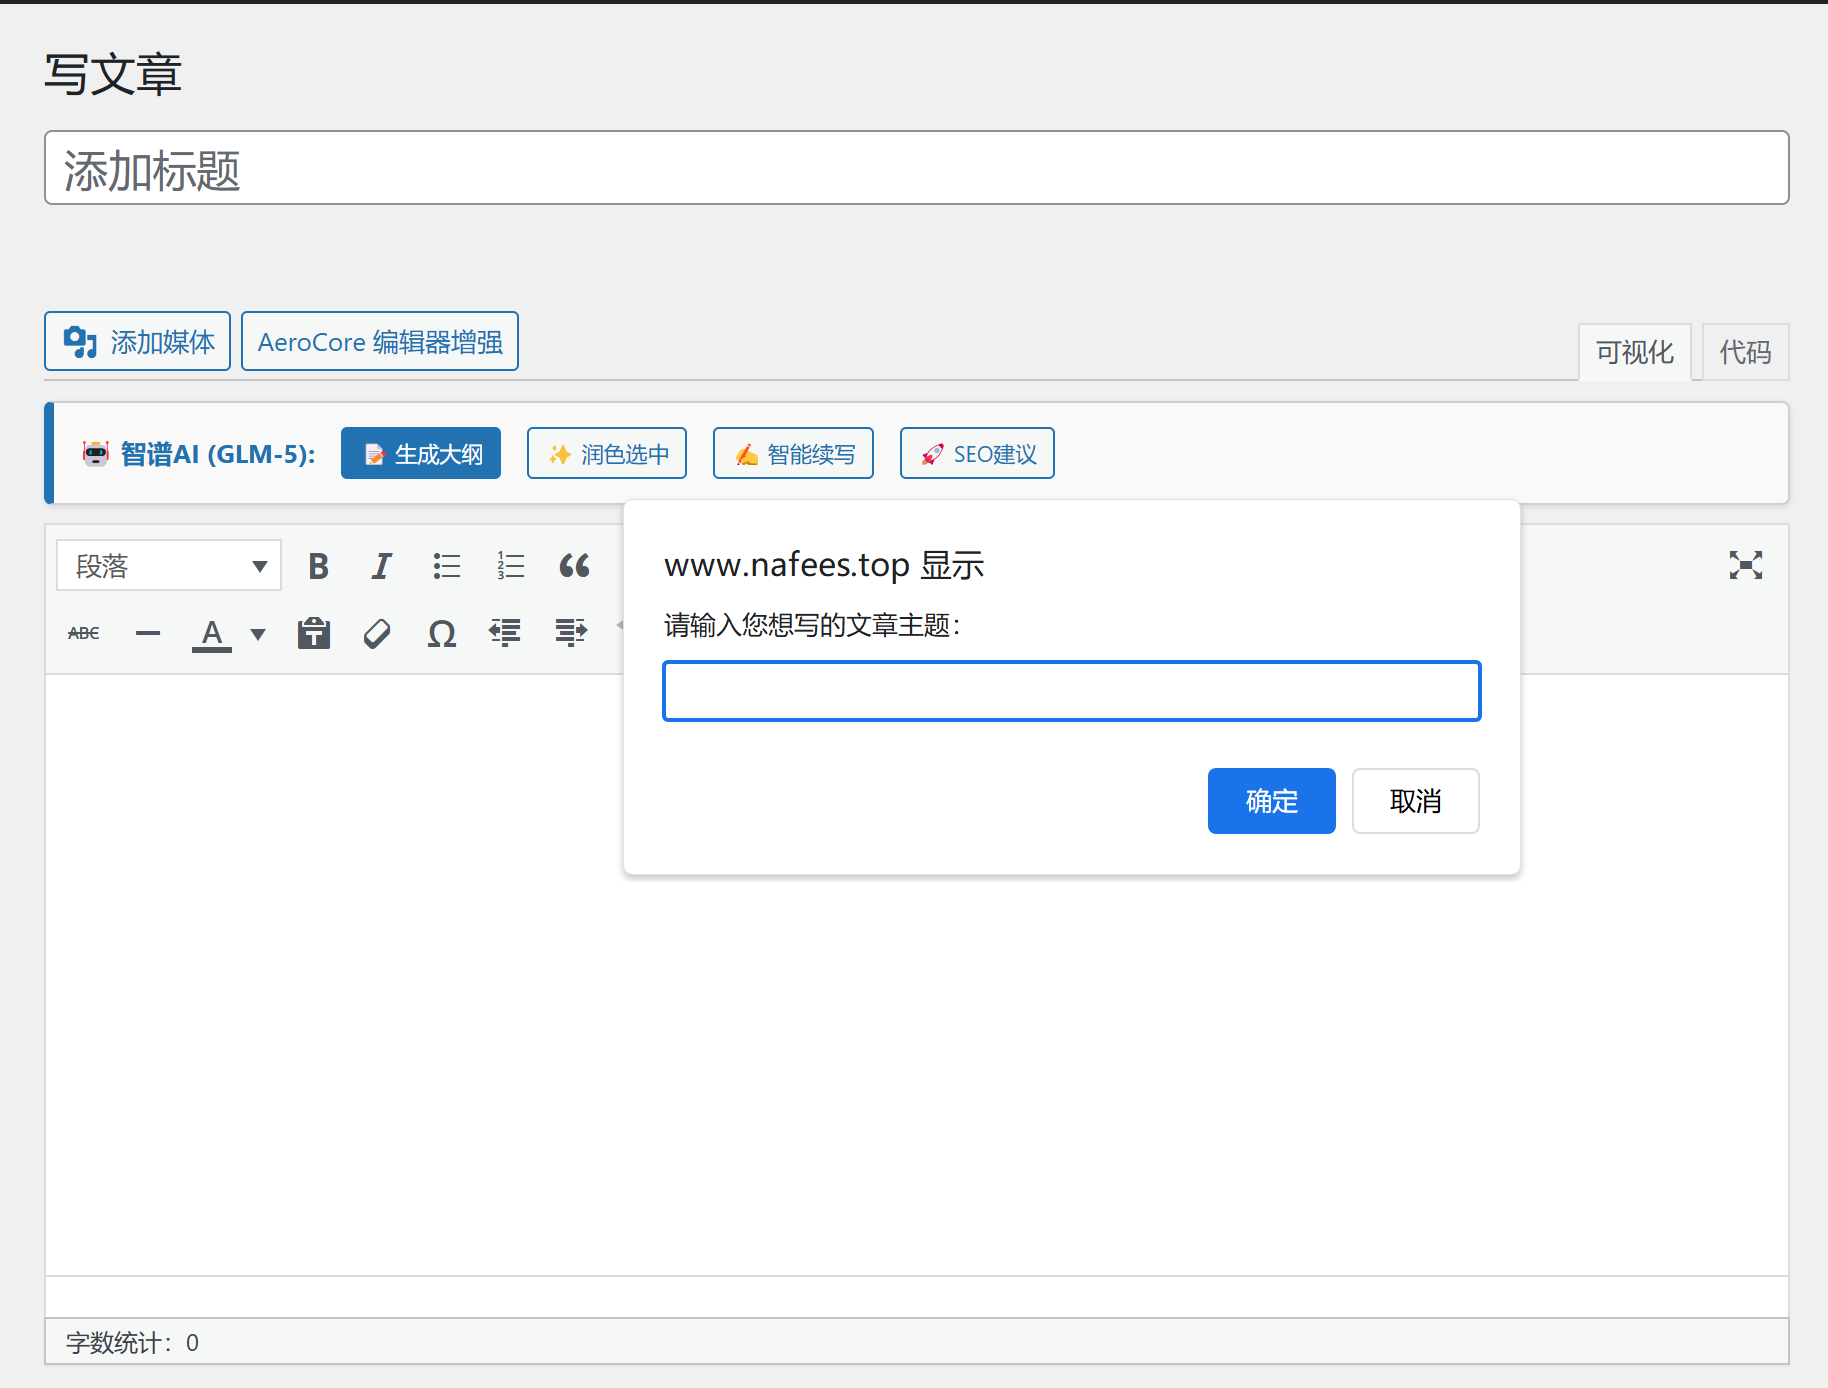Decrease paragraph indent

(x=505, y=633)
